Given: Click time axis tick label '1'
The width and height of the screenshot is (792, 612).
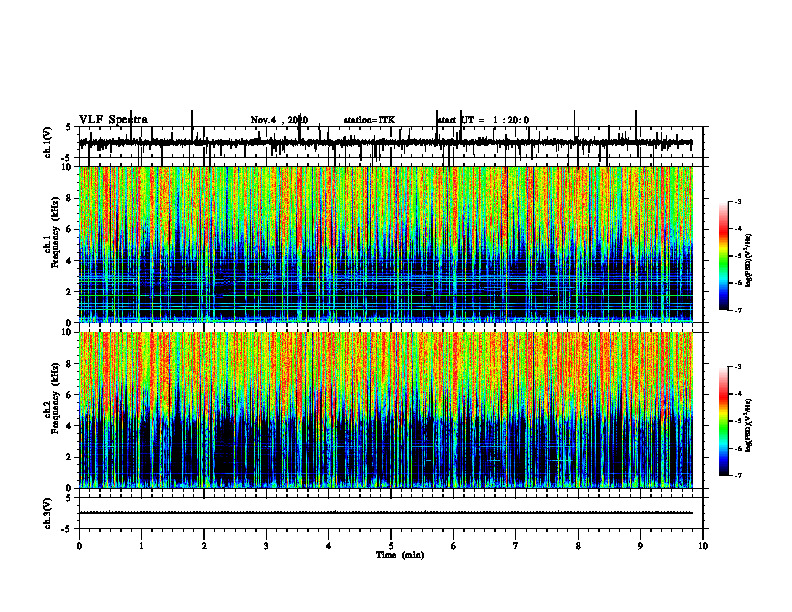Looking at the screenshot, I should [x=141, y=546].
